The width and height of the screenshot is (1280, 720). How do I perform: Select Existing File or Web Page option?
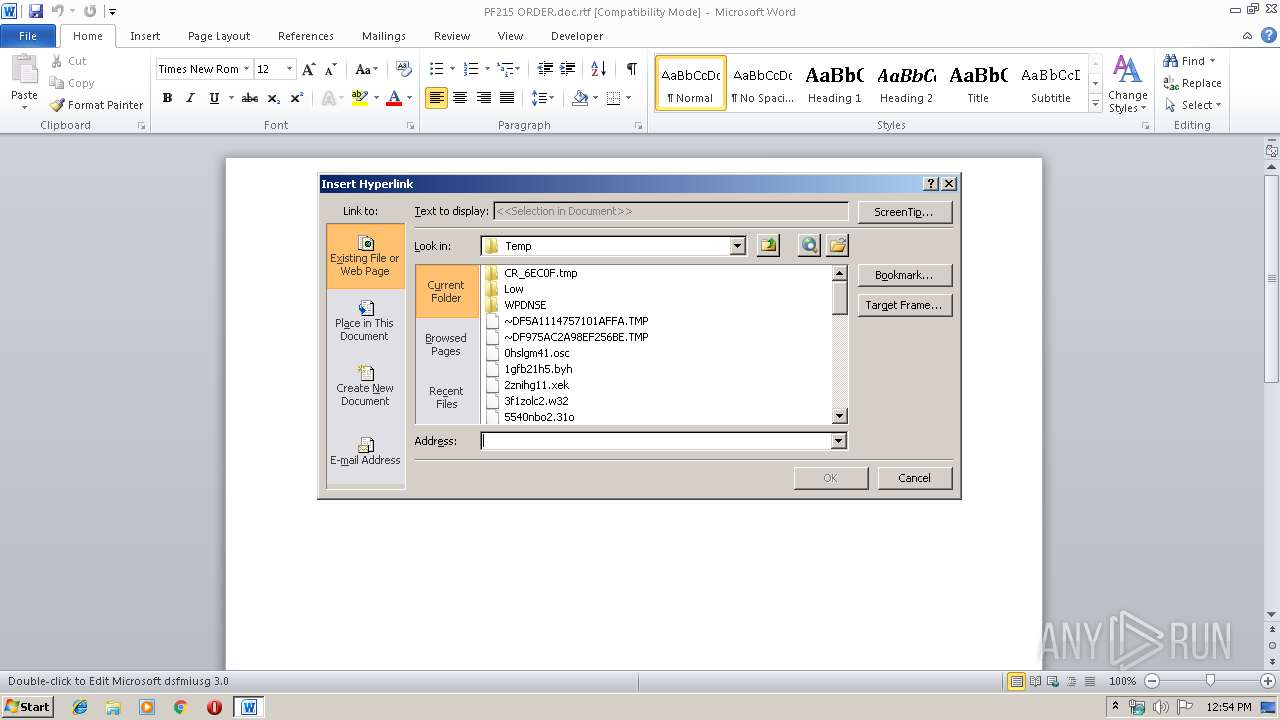(x=365, y=257)
